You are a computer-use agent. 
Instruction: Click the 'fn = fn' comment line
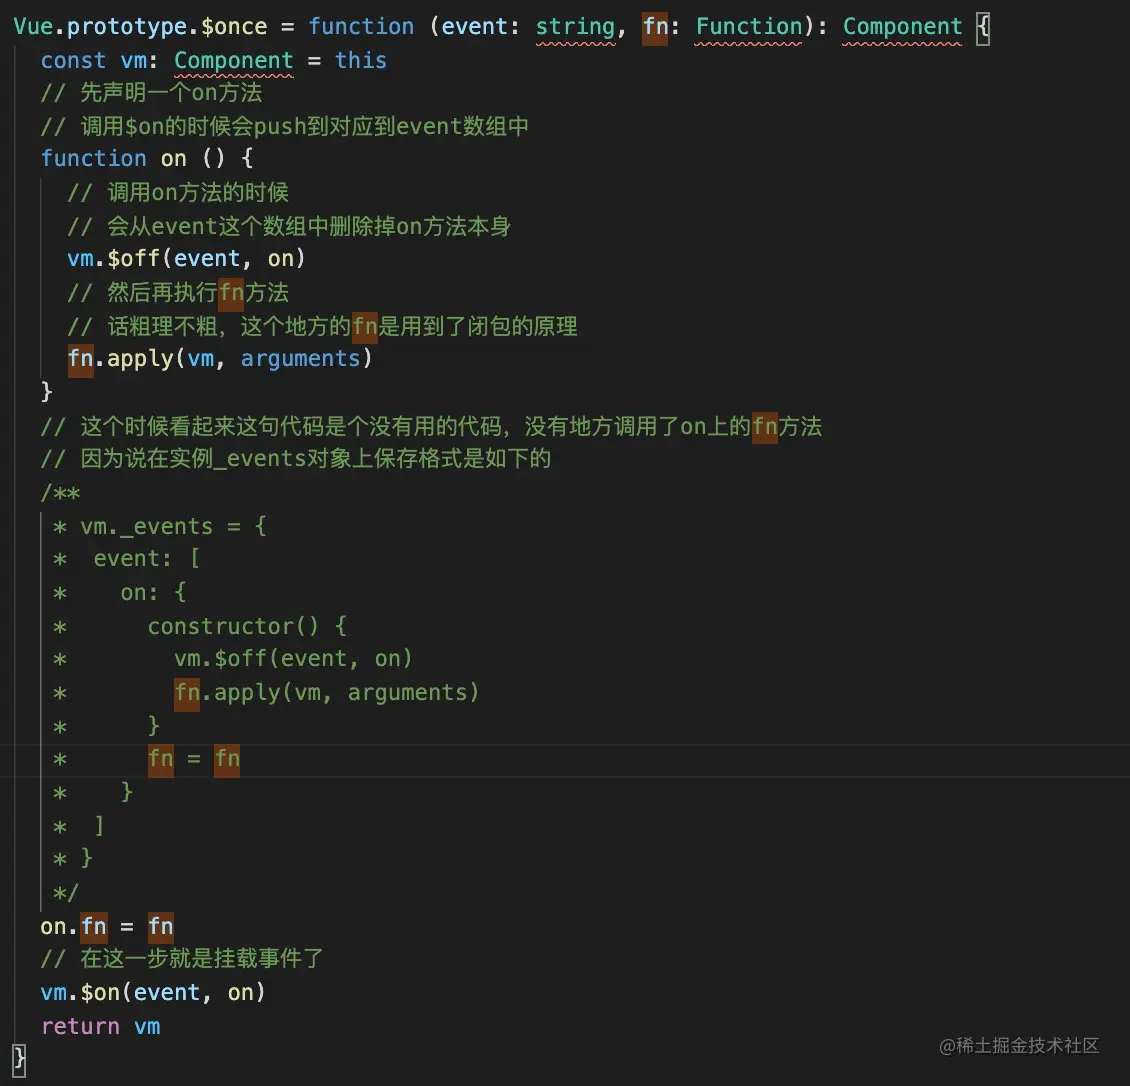[x=194, y=759]
